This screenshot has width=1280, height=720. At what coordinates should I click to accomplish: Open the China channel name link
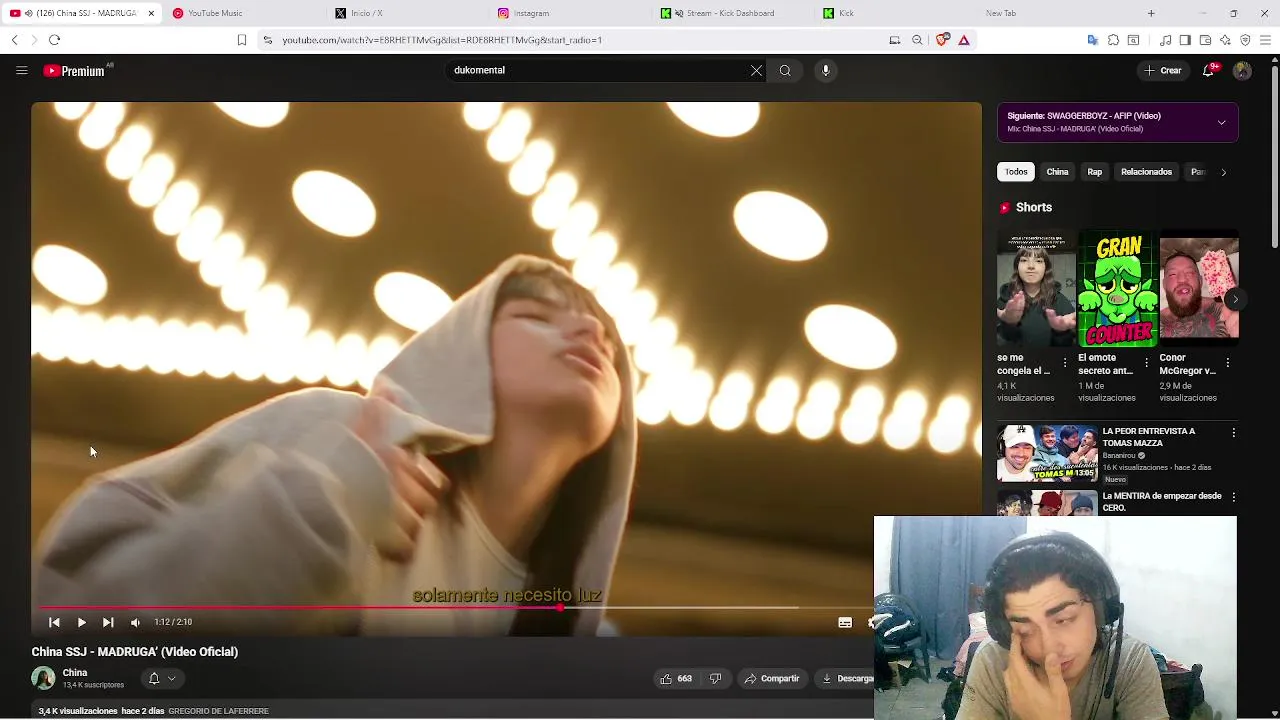[75, 673]
